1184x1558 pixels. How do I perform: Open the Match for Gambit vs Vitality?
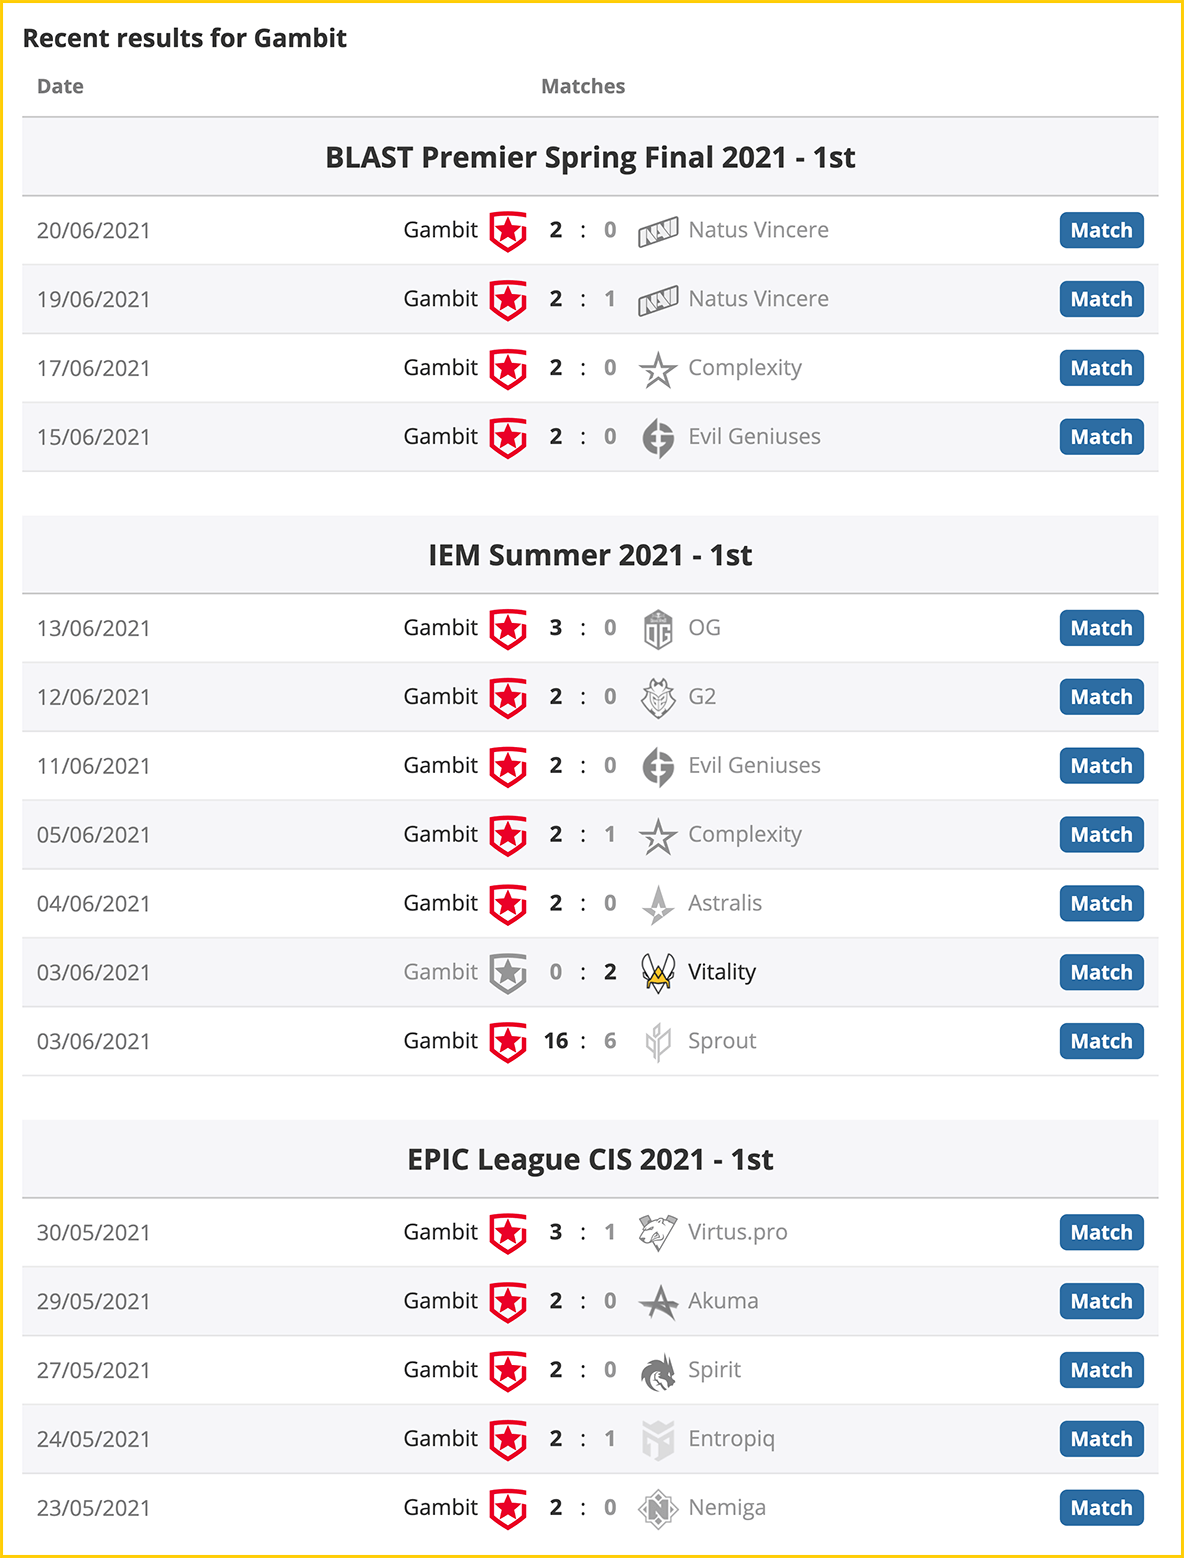(x=1101, y=972)
